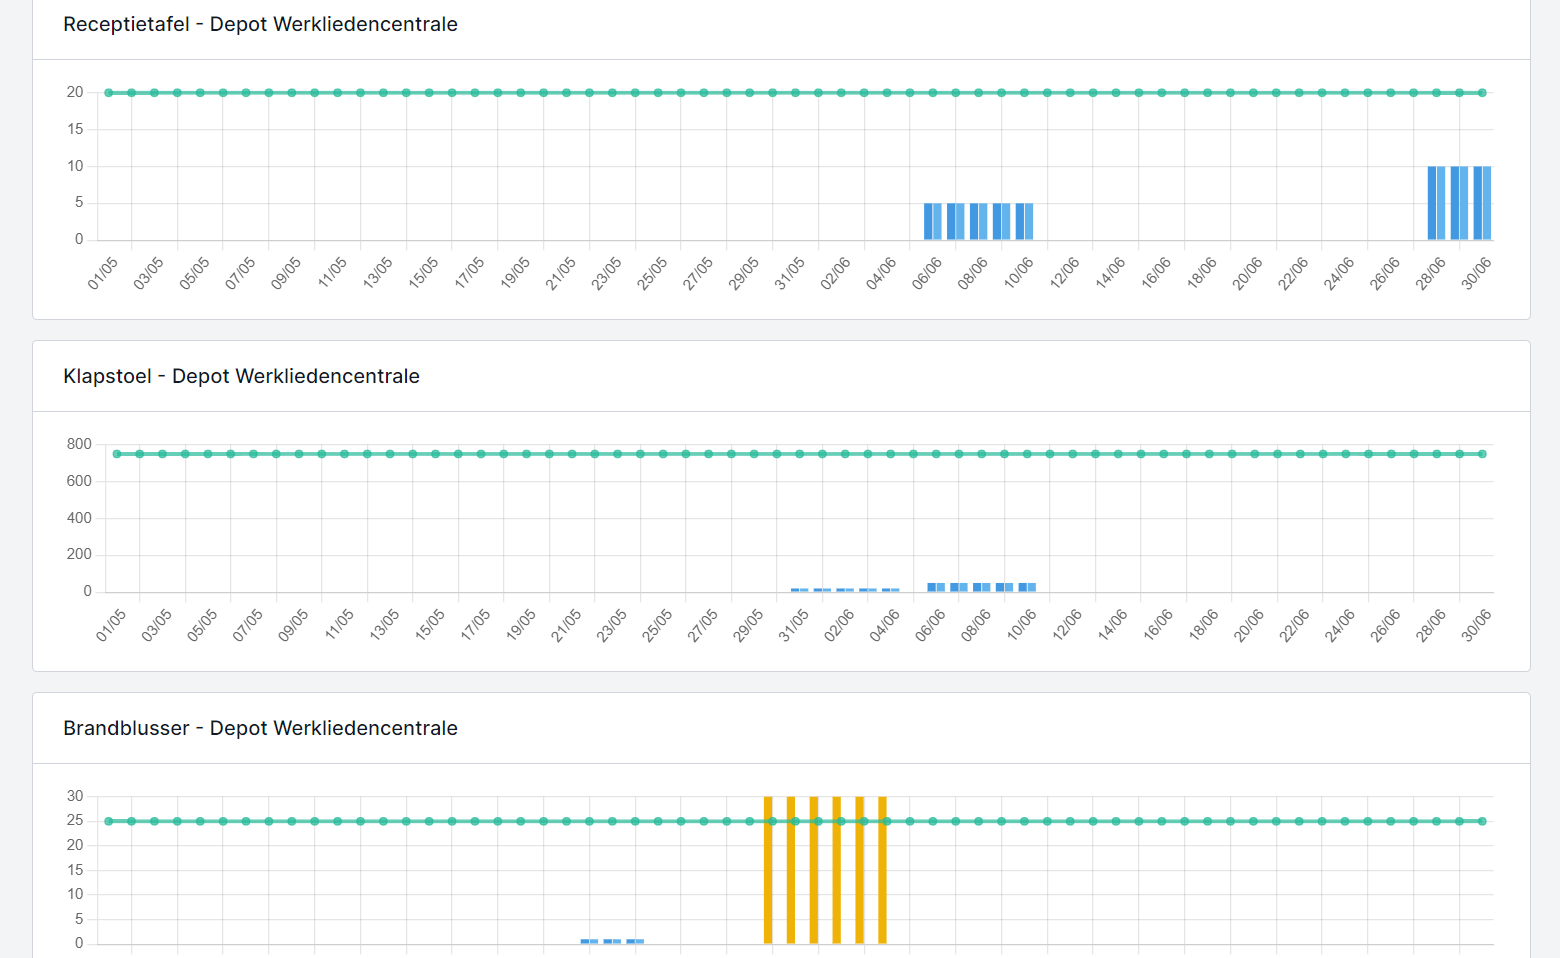This screenshot has width=1560, height=958.
Task: Click the first green data point in Receptietafel chart
Action: click(x=109, y=93)
